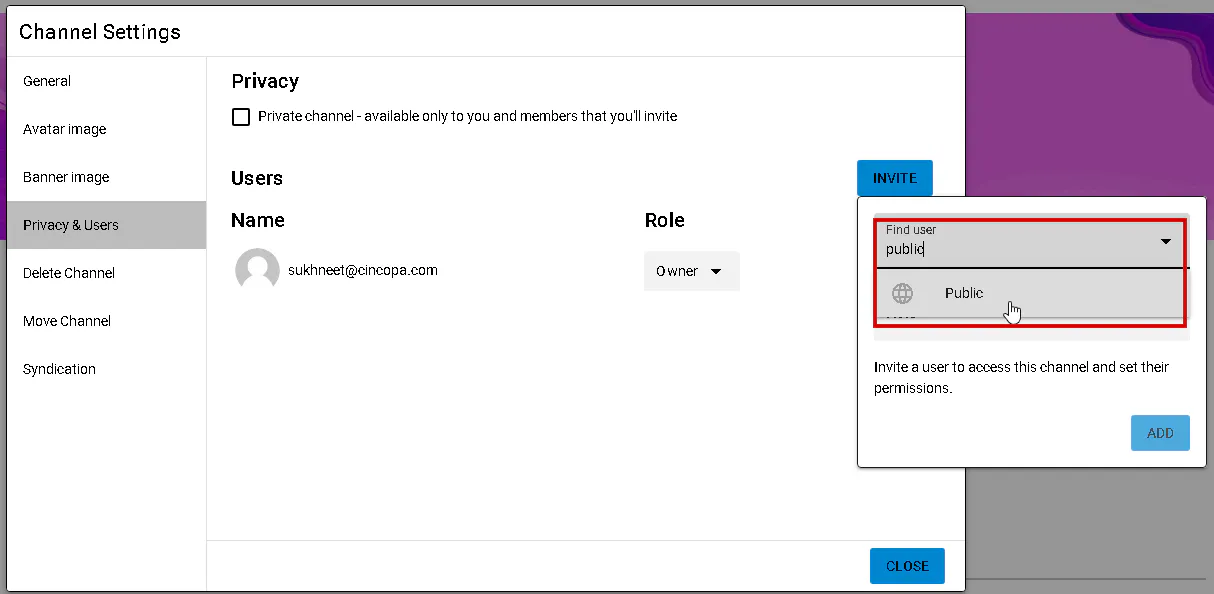
Task: Open the General settings tab
Action: pyautogui.click(x=106, y=81)
